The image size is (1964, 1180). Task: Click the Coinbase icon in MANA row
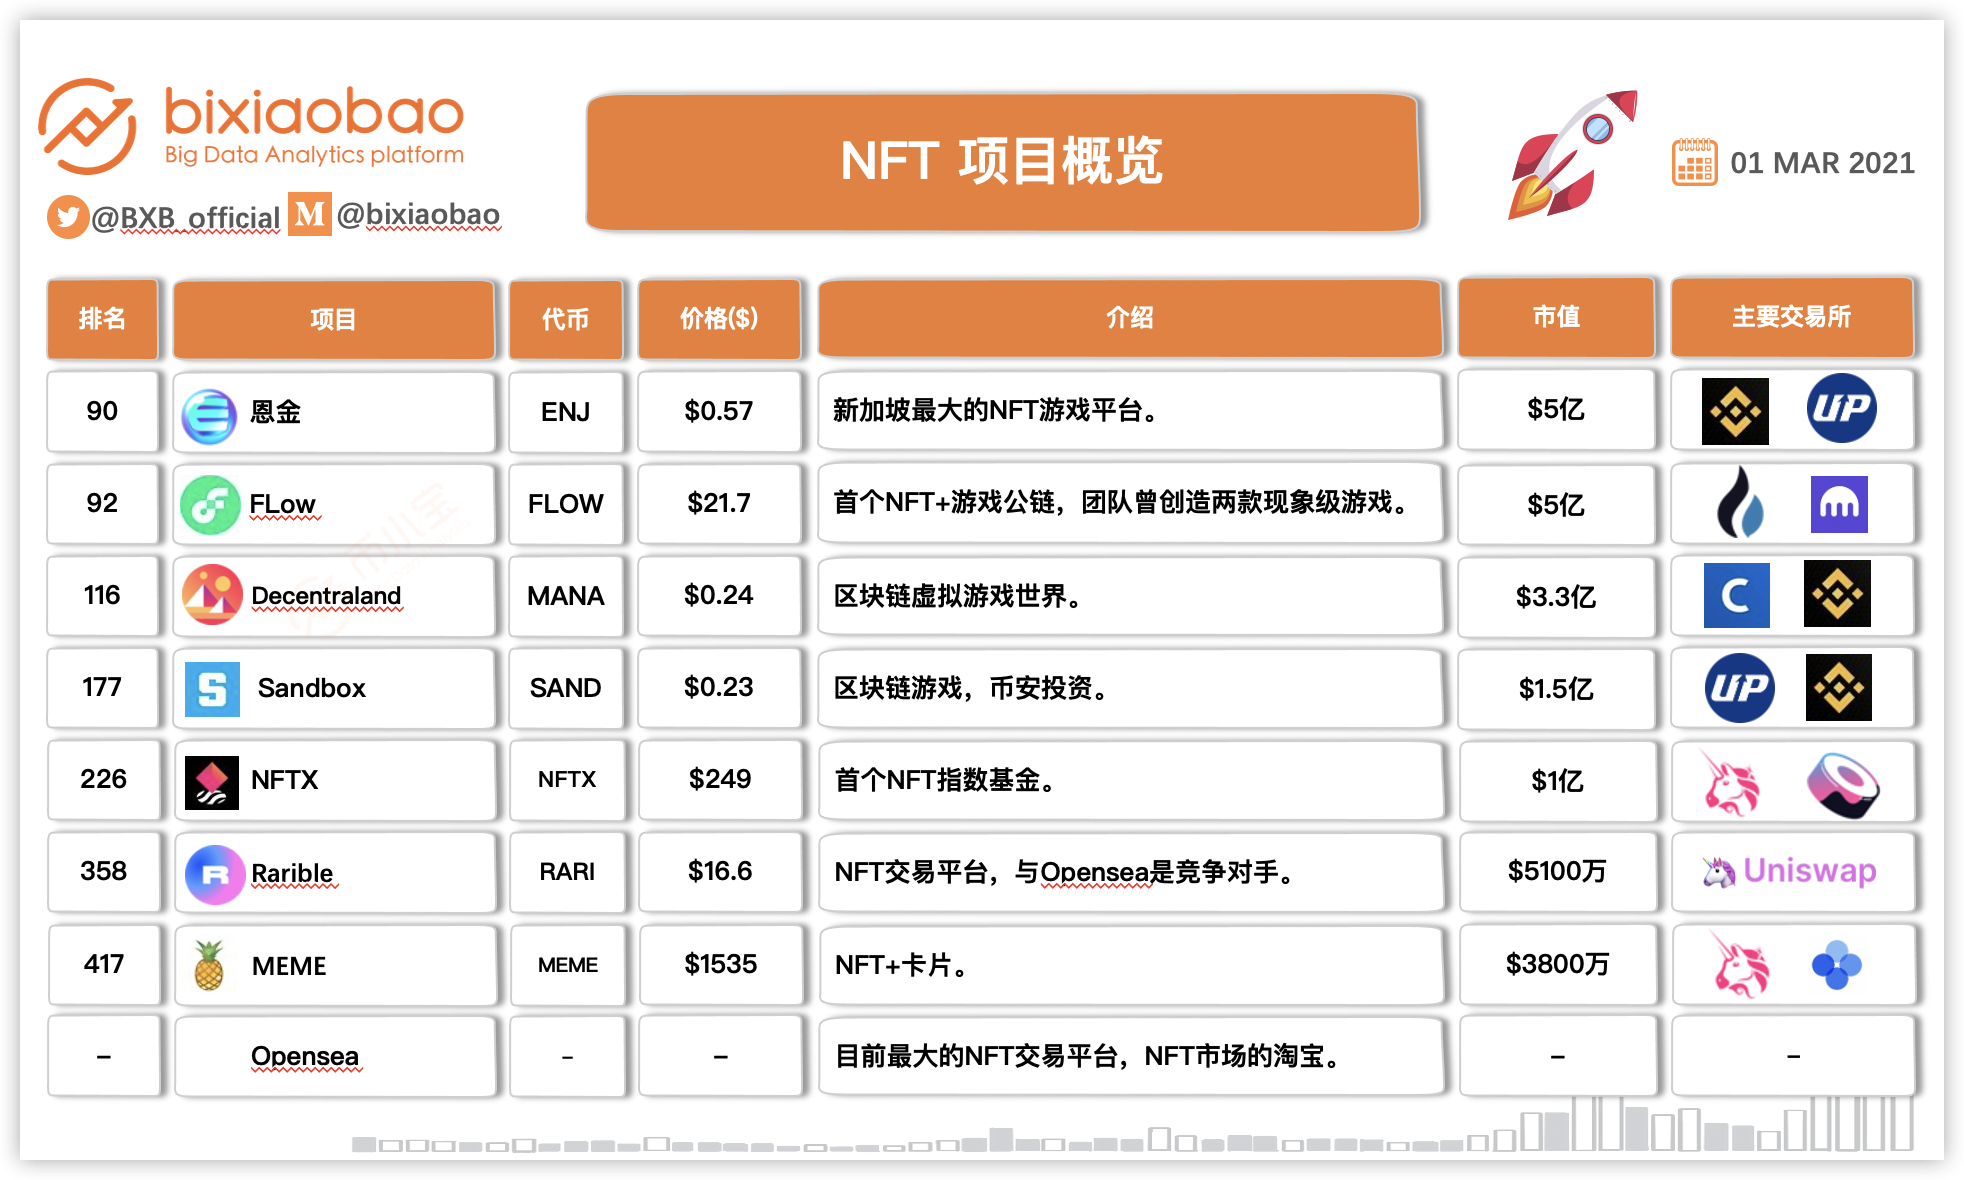tap(1737, 595)
